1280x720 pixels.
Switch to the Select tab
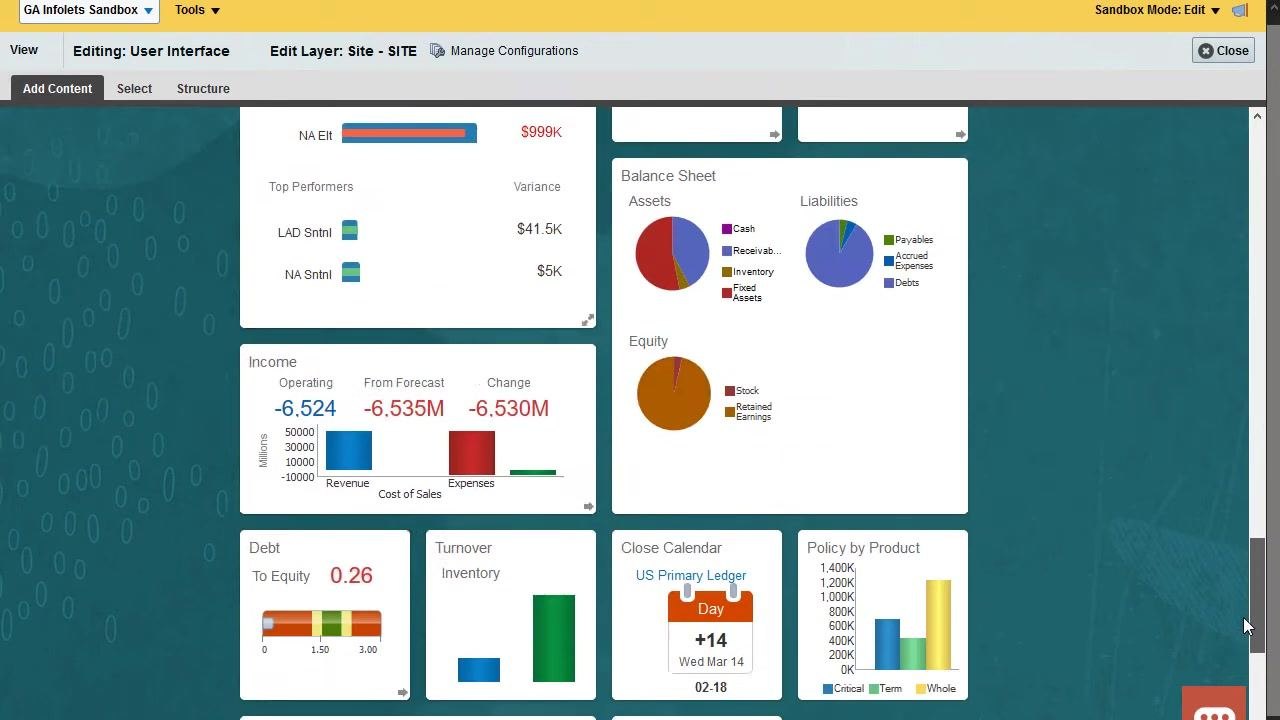[x=134, y=89]
